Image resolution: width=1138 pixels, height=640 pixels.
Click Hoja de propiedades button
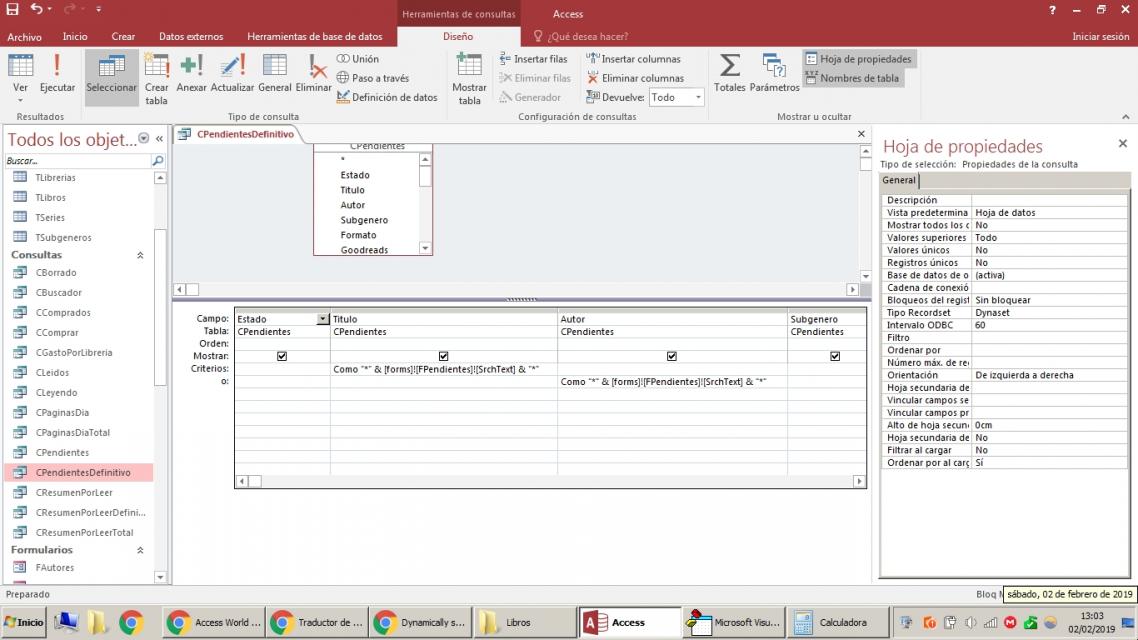(858, 59)
